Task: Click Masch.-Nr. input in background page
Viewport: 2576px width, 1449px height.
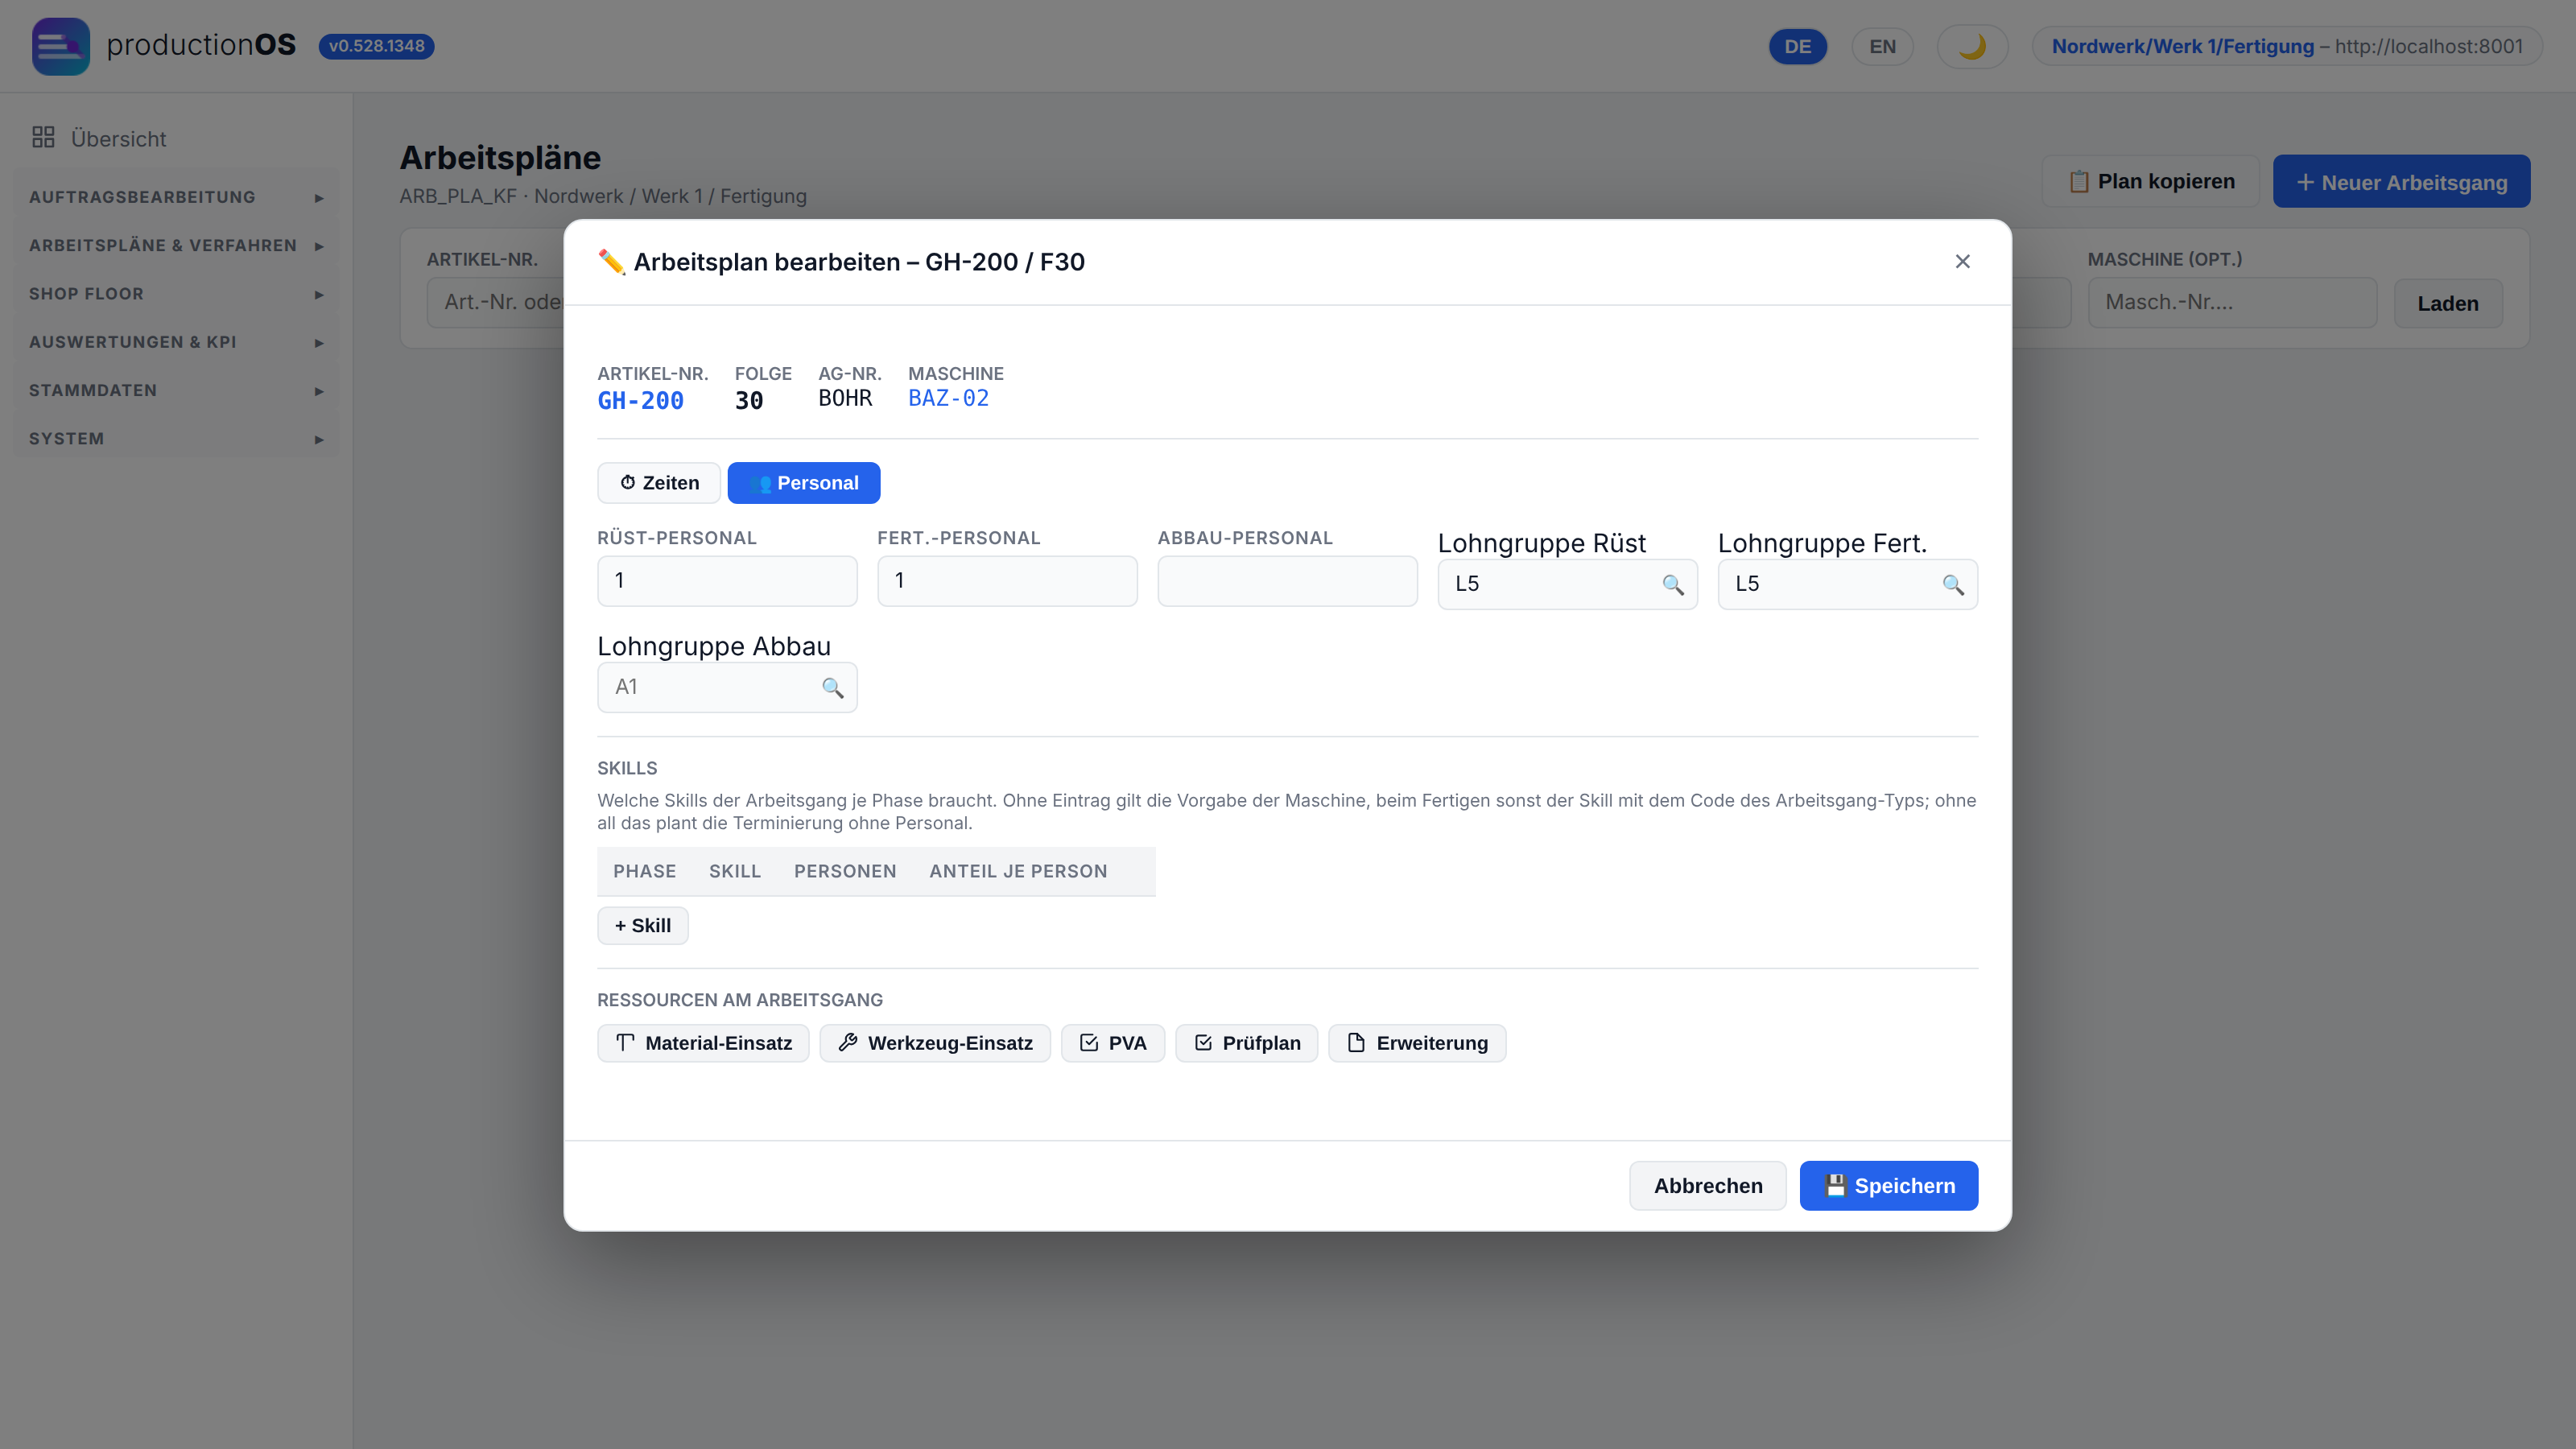Action: (x=2232, y=302)
